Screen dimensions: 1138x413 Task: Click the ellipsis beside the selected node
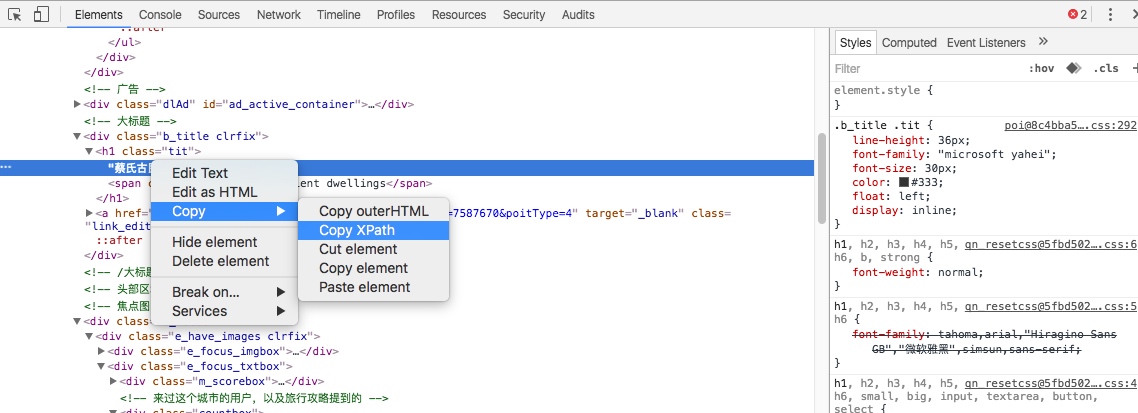tap(6, 167)
